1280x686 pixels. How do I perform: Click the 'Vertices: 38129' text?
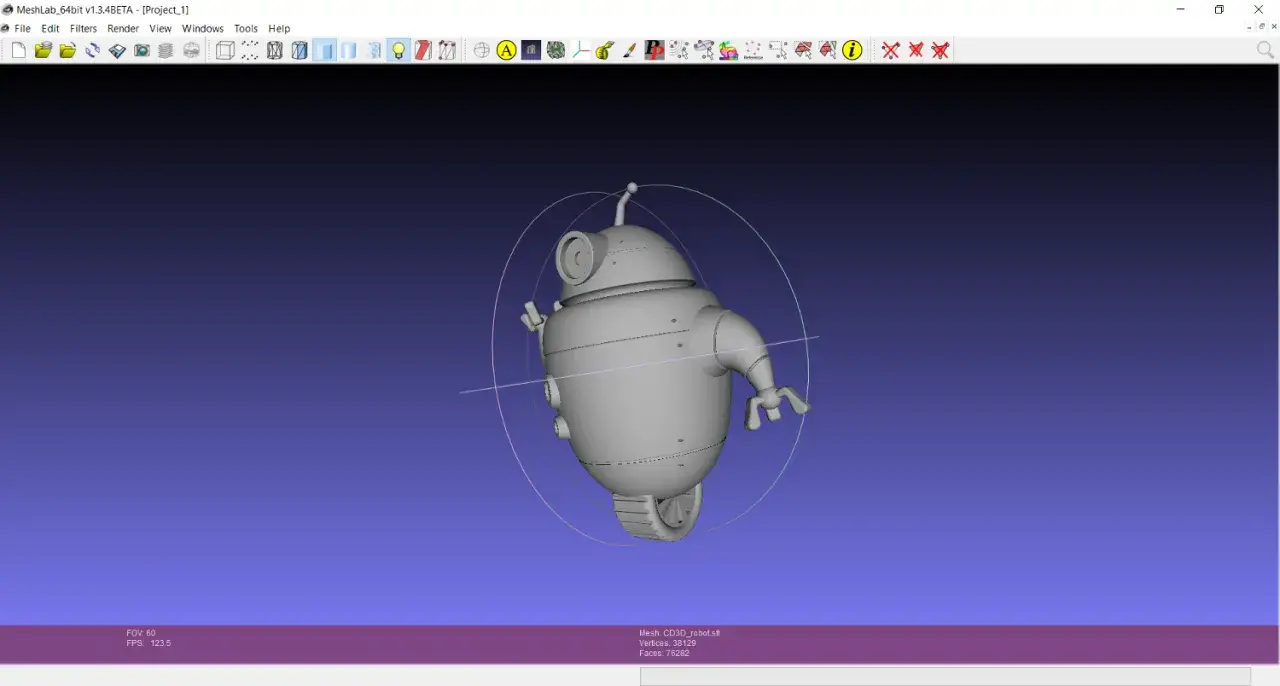click(x=668, y=643)
